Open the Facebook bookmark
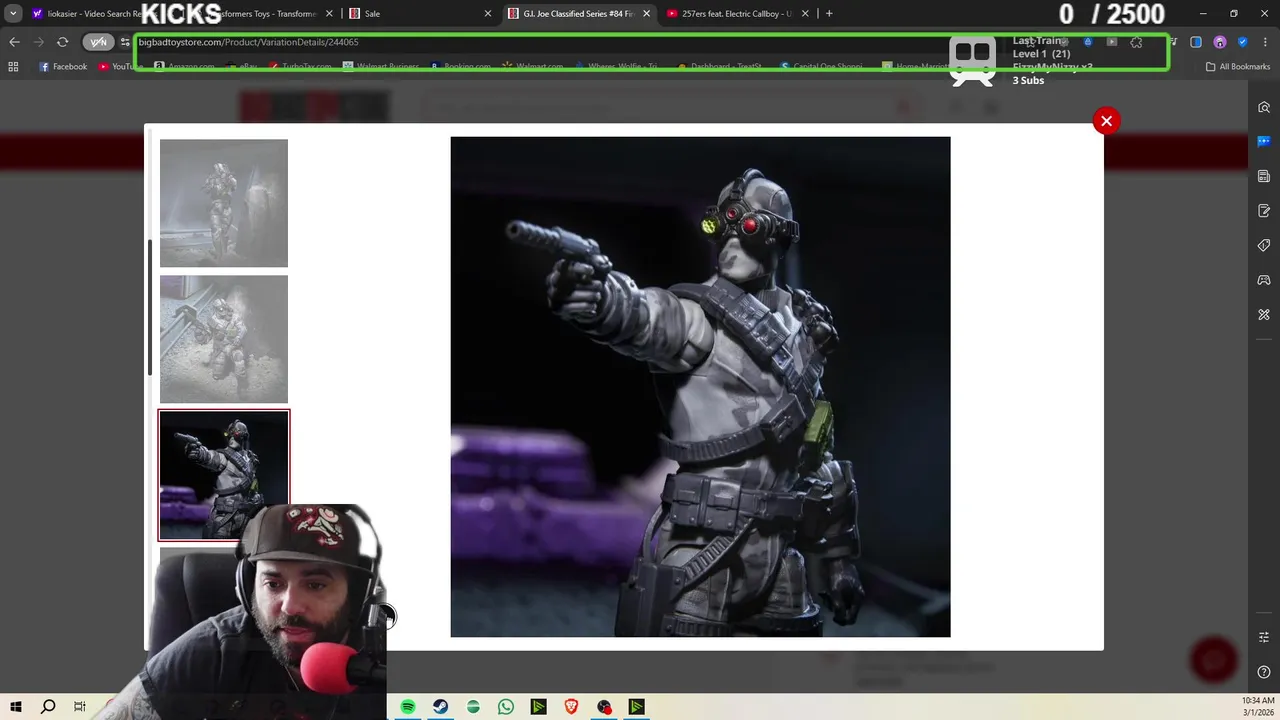Viewport: 1280px width, 720px height. (63, 67)
